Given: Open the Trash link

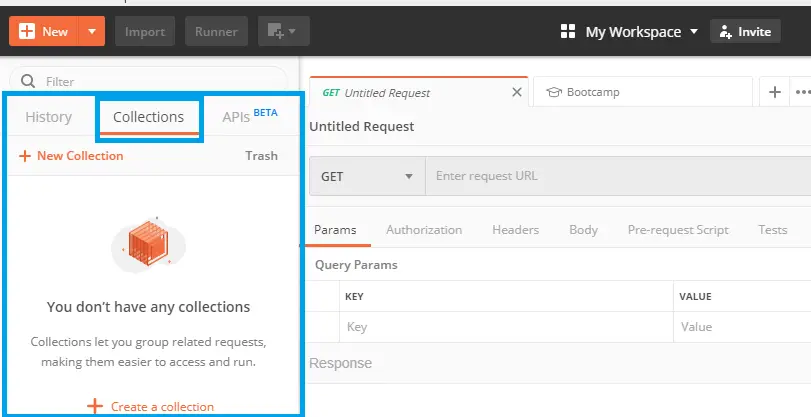Looking at the screenshot, I should coord(261,155).
